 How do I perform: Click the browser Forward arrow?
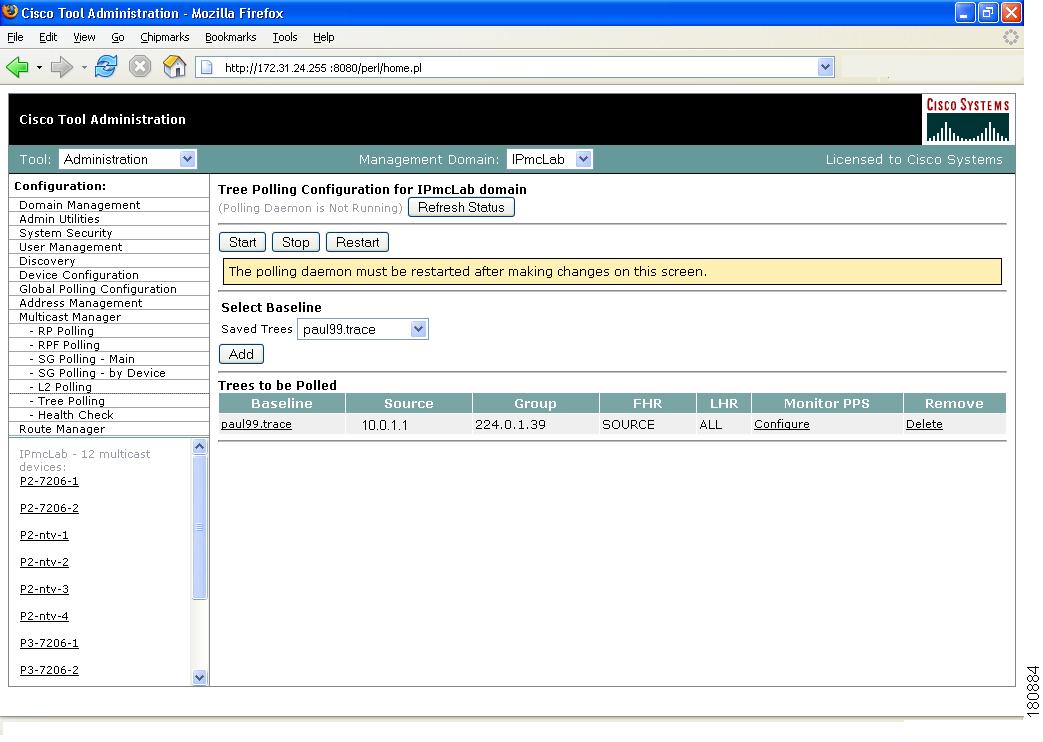[61, 67]
